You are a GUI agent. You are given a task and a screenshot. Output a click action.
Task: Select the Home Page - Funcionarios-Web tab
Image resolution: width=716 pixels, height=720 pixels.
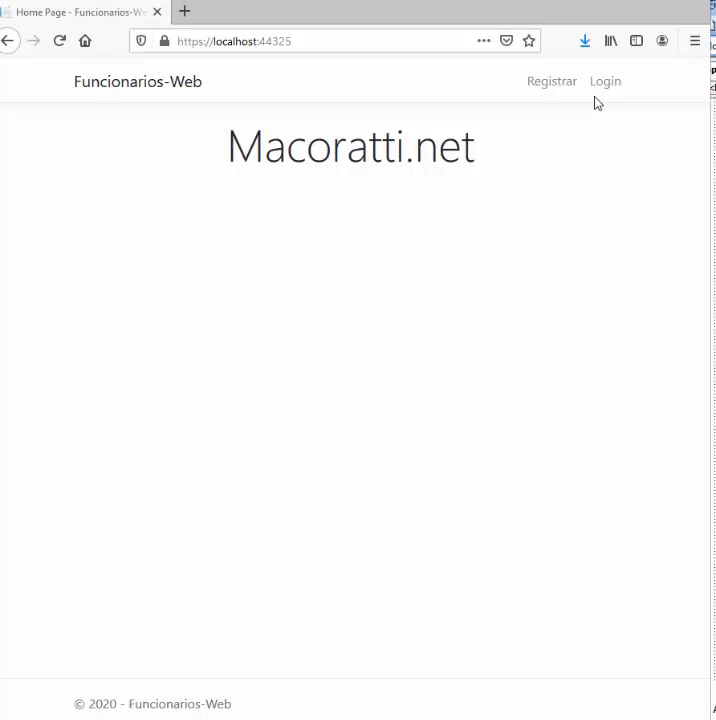click(80, 12)
